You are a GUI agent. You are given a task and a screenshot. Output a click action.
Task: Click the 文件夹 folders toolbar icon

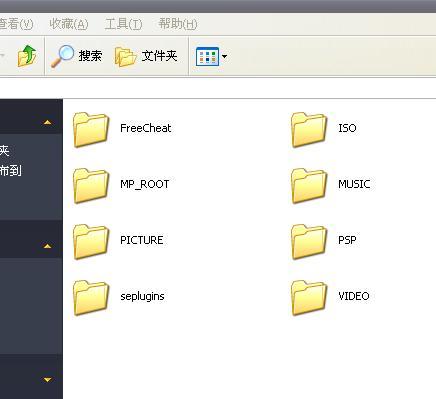point(126,56)
